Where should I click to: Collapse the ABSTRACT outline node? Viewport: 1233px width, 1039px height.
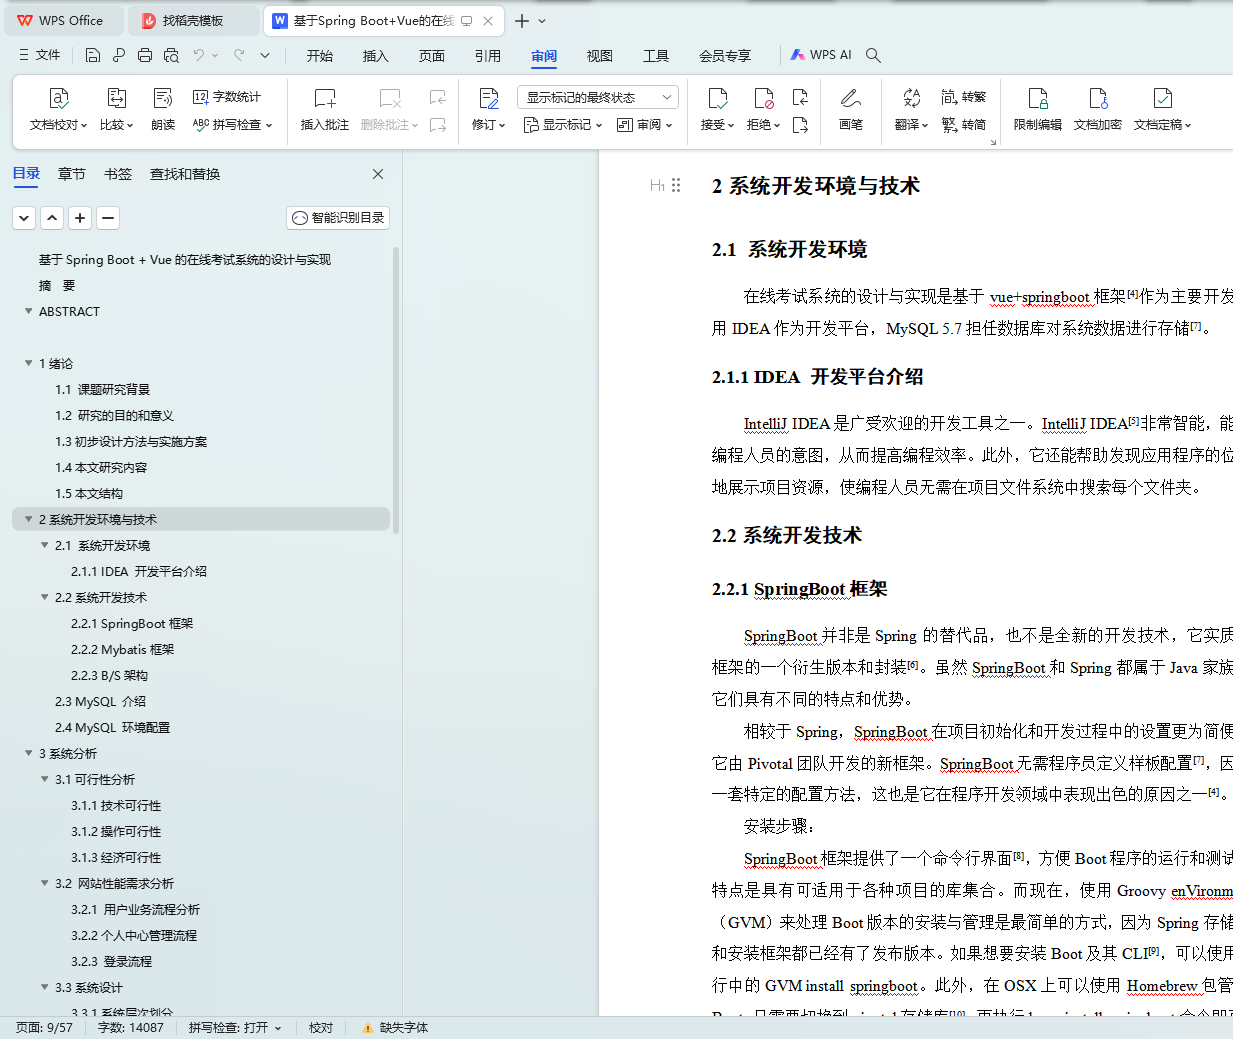29,311
